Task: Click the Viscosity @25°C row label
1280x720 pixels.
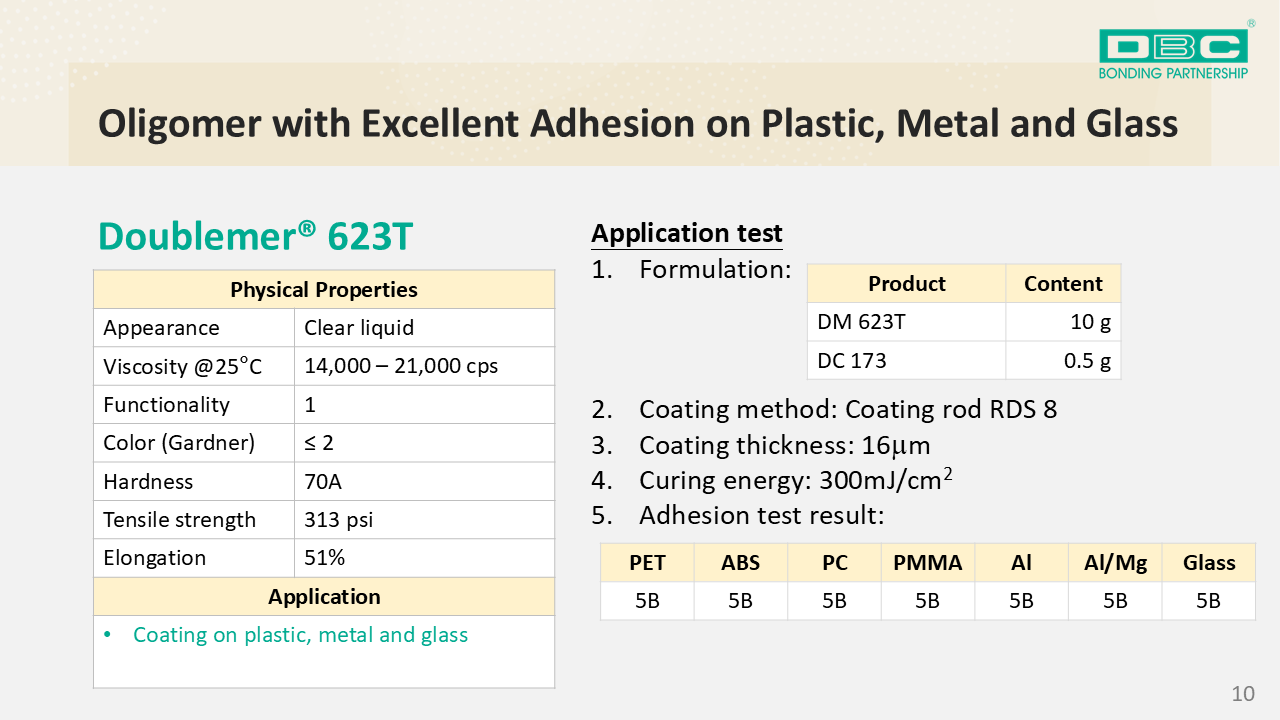Action: tap(182, 367)
